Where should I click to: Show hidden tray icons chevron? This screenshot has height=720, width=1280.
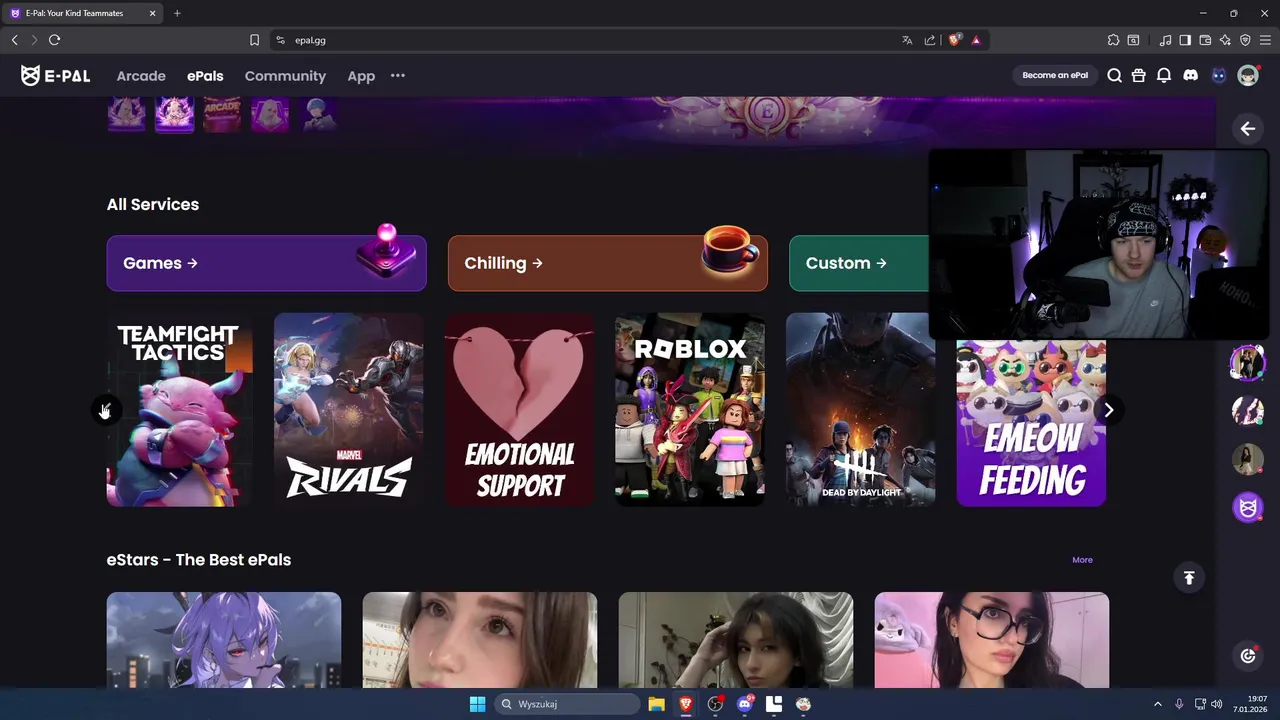click(x=1158, y=704)
